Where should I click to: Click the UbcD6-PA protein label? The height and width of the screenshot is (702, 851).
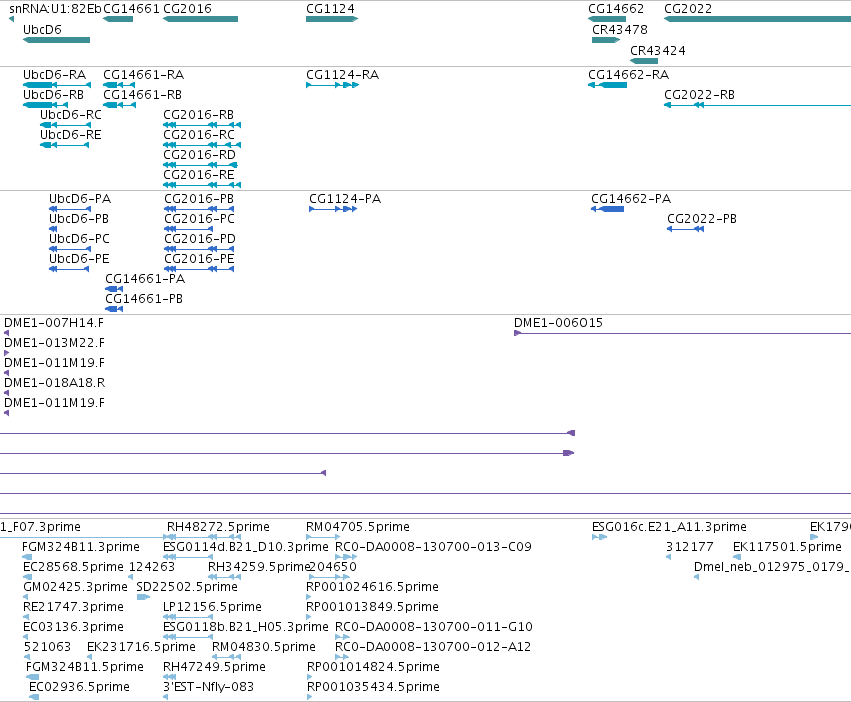tap(80, 199)
